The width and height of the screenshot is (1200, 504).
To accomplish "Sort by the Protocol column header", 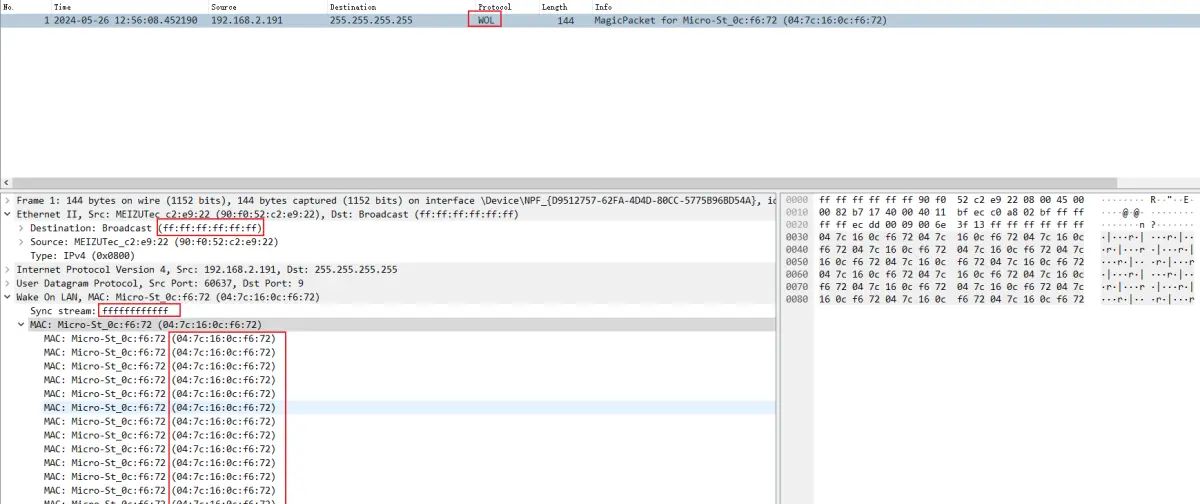I will (x=494, y=7).
